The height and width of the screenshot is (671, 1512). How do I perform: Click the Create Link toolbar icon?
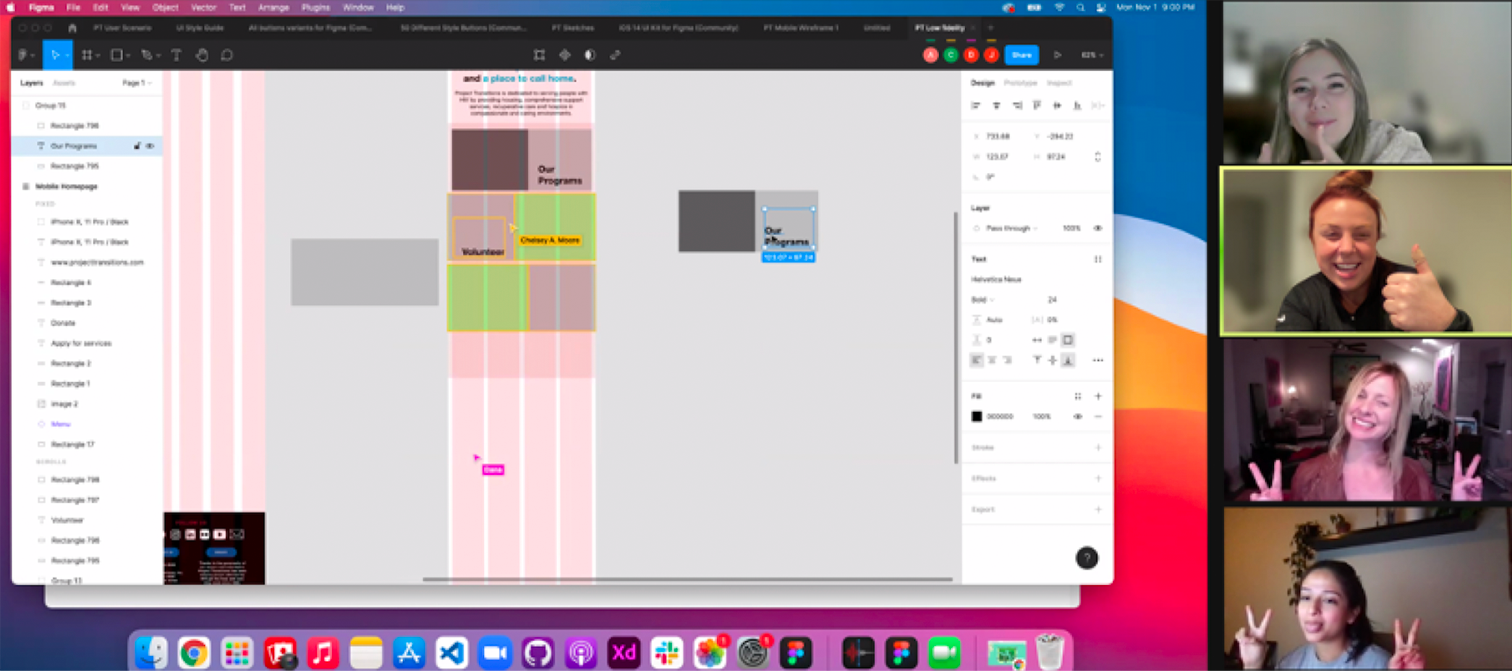click(x=615, y=55)
